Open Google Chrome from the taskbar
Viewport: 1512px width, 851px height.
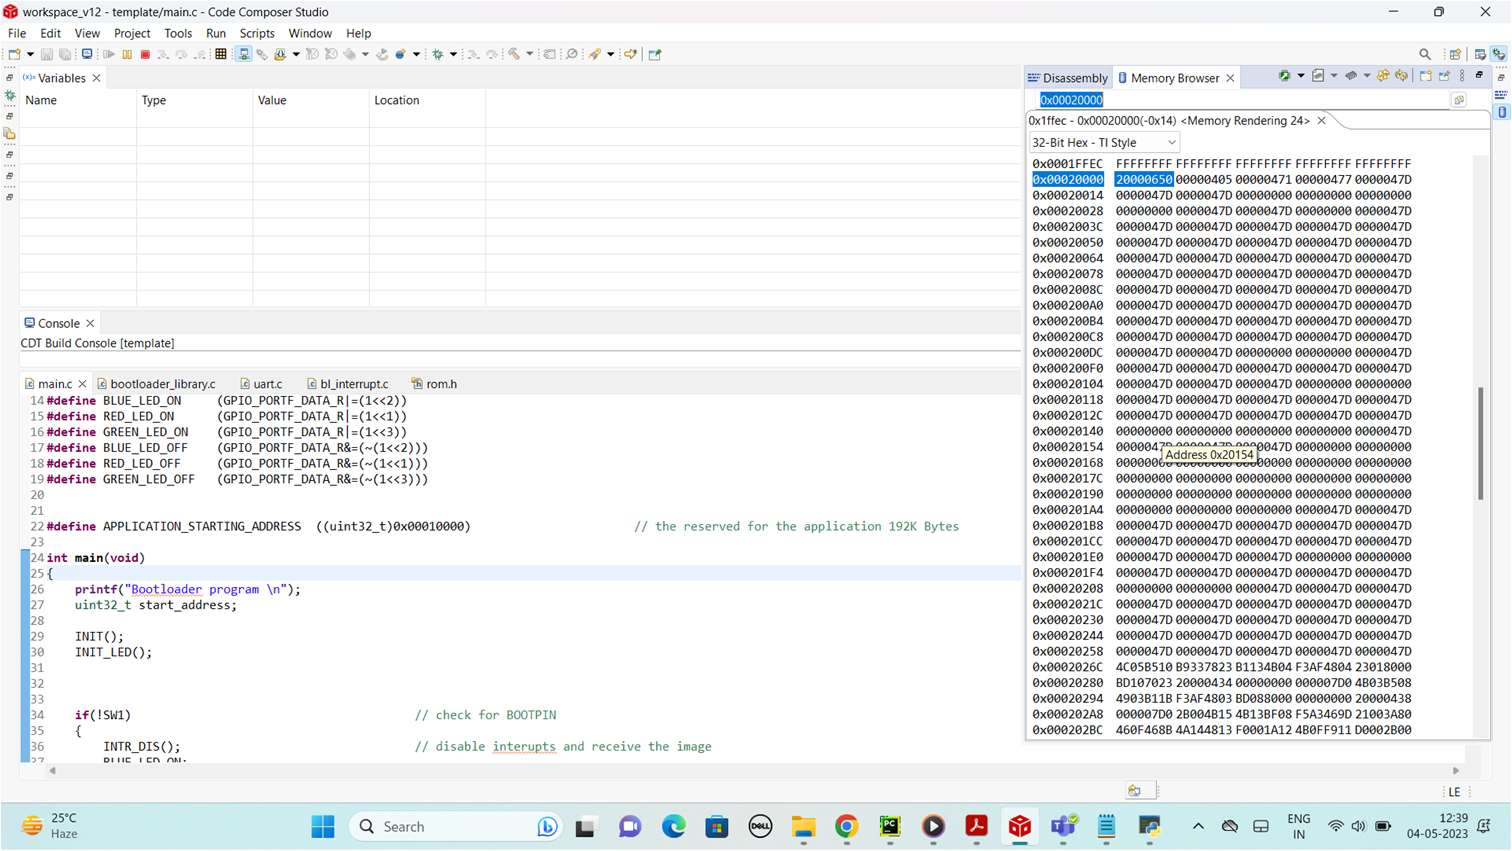click(847, 827)
